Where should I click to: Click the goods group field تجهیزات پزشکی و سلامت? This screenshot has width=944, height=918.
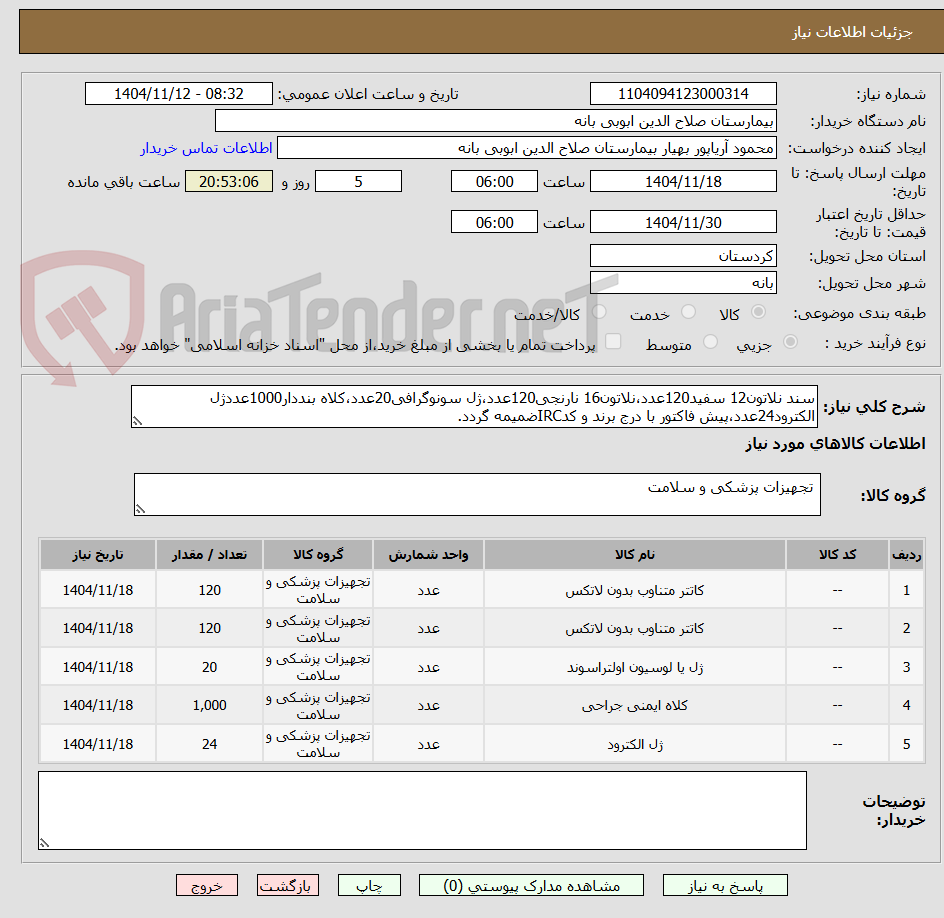pyautogui.click(x=477, y=494)
